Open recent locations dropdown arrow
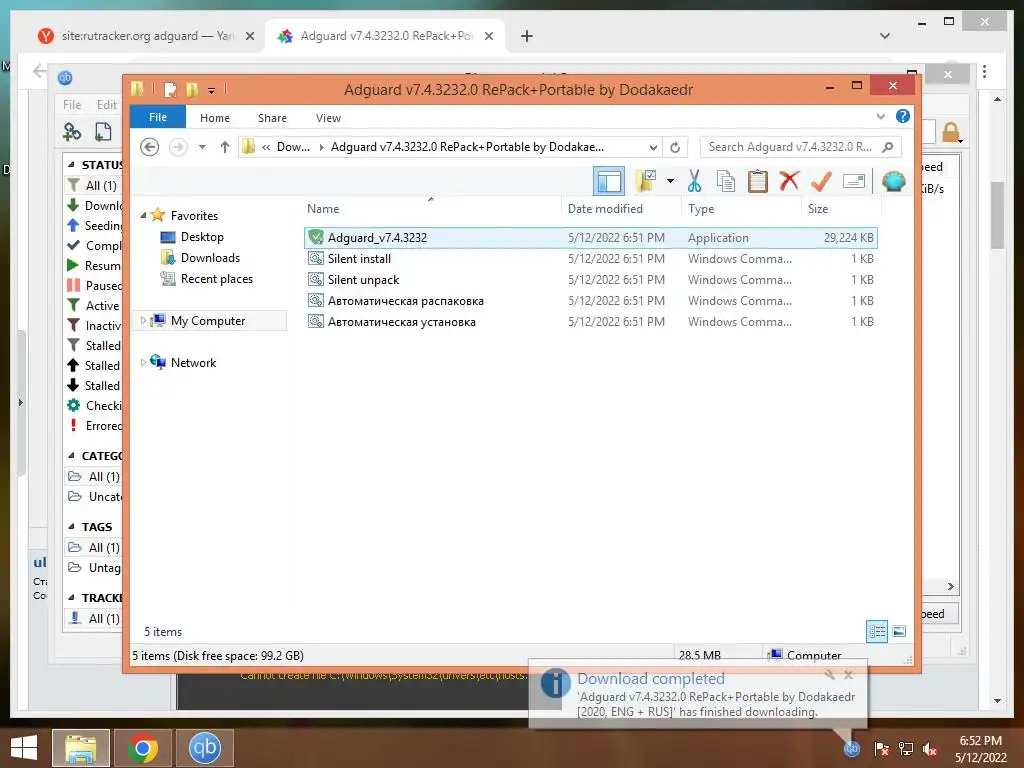The width and height of the screenshot is (1024, 768). 202,147
